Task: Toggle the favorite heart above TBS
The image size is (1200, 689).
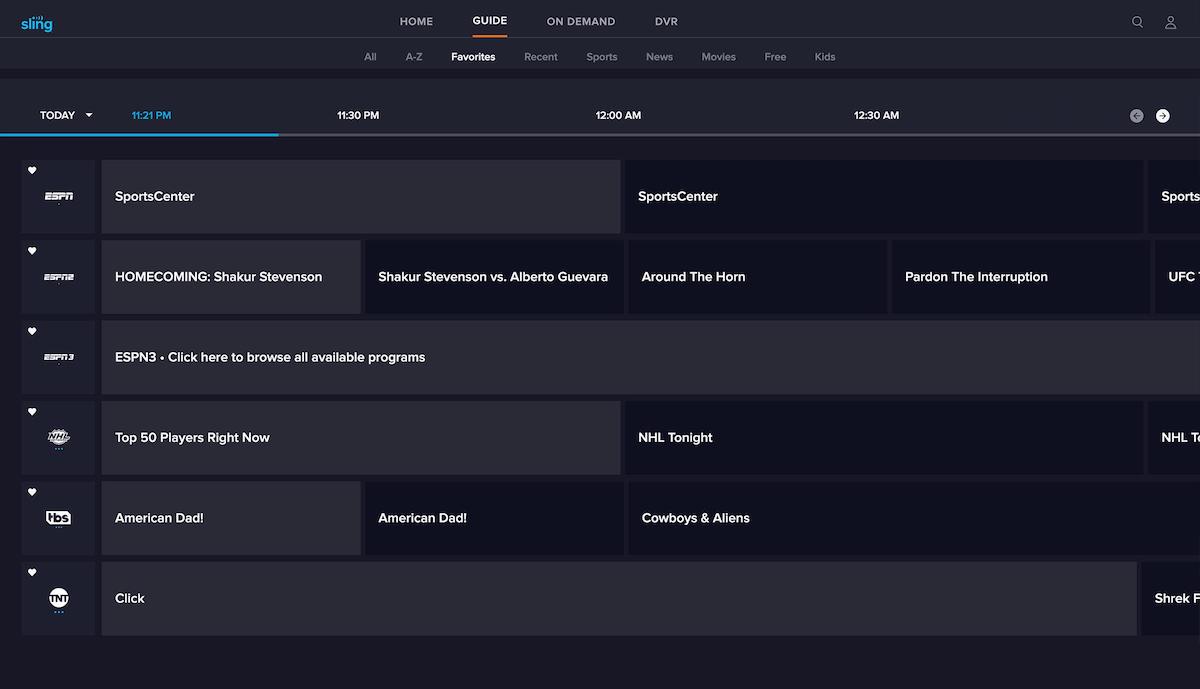Action: [x=31, y=491]
